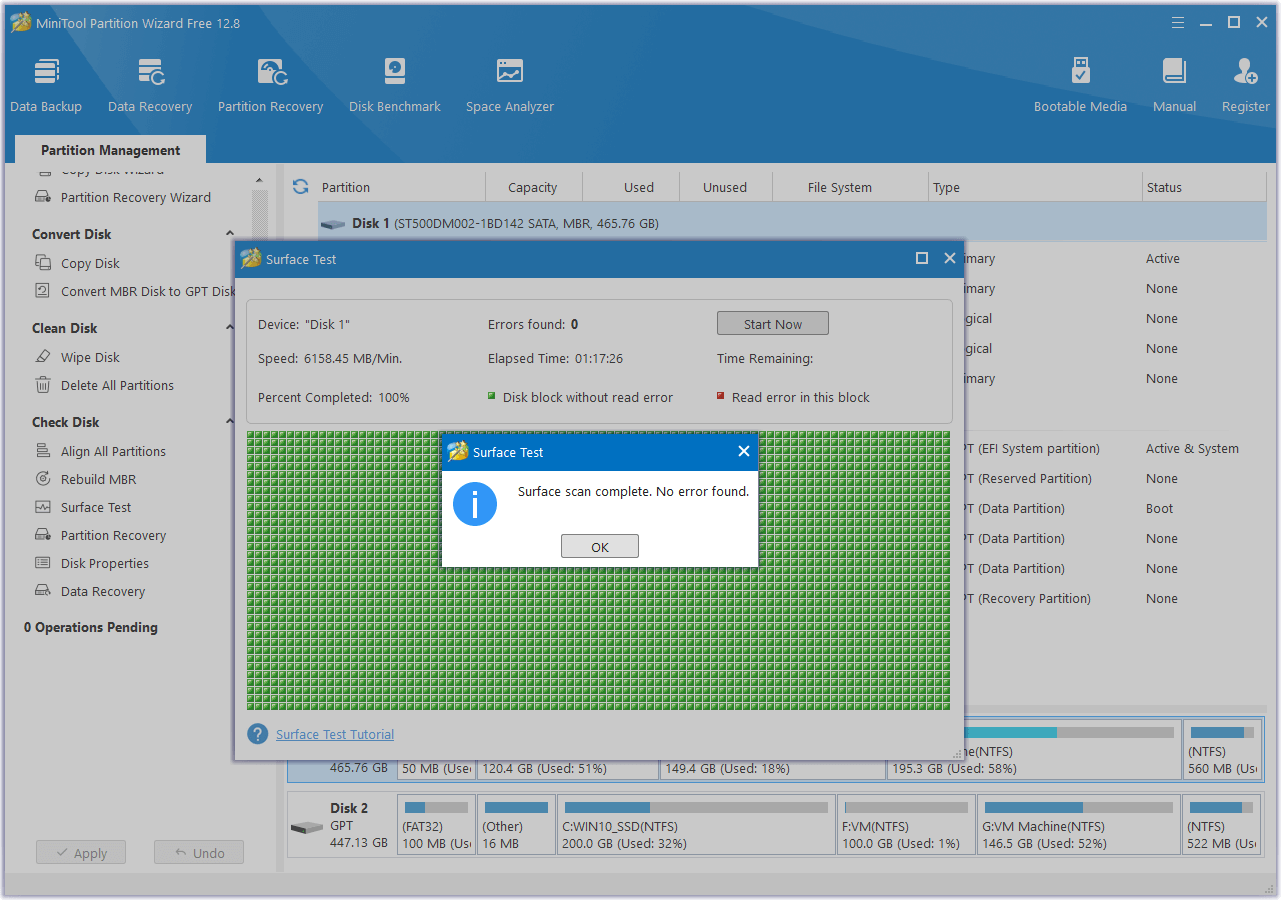
Task: Choose Rebuild MBR in the sidebar
Action: point(98,479)
